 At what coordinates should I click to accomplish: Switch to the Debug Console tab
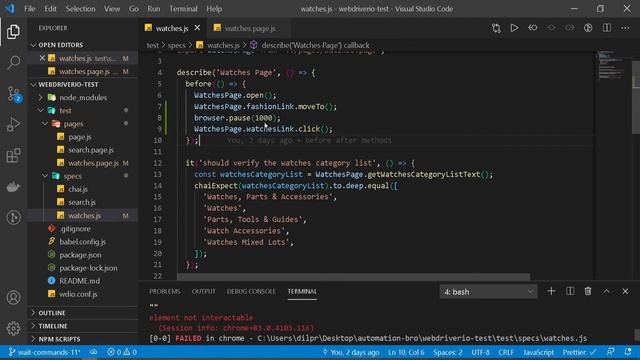click(x=251, y=291)
